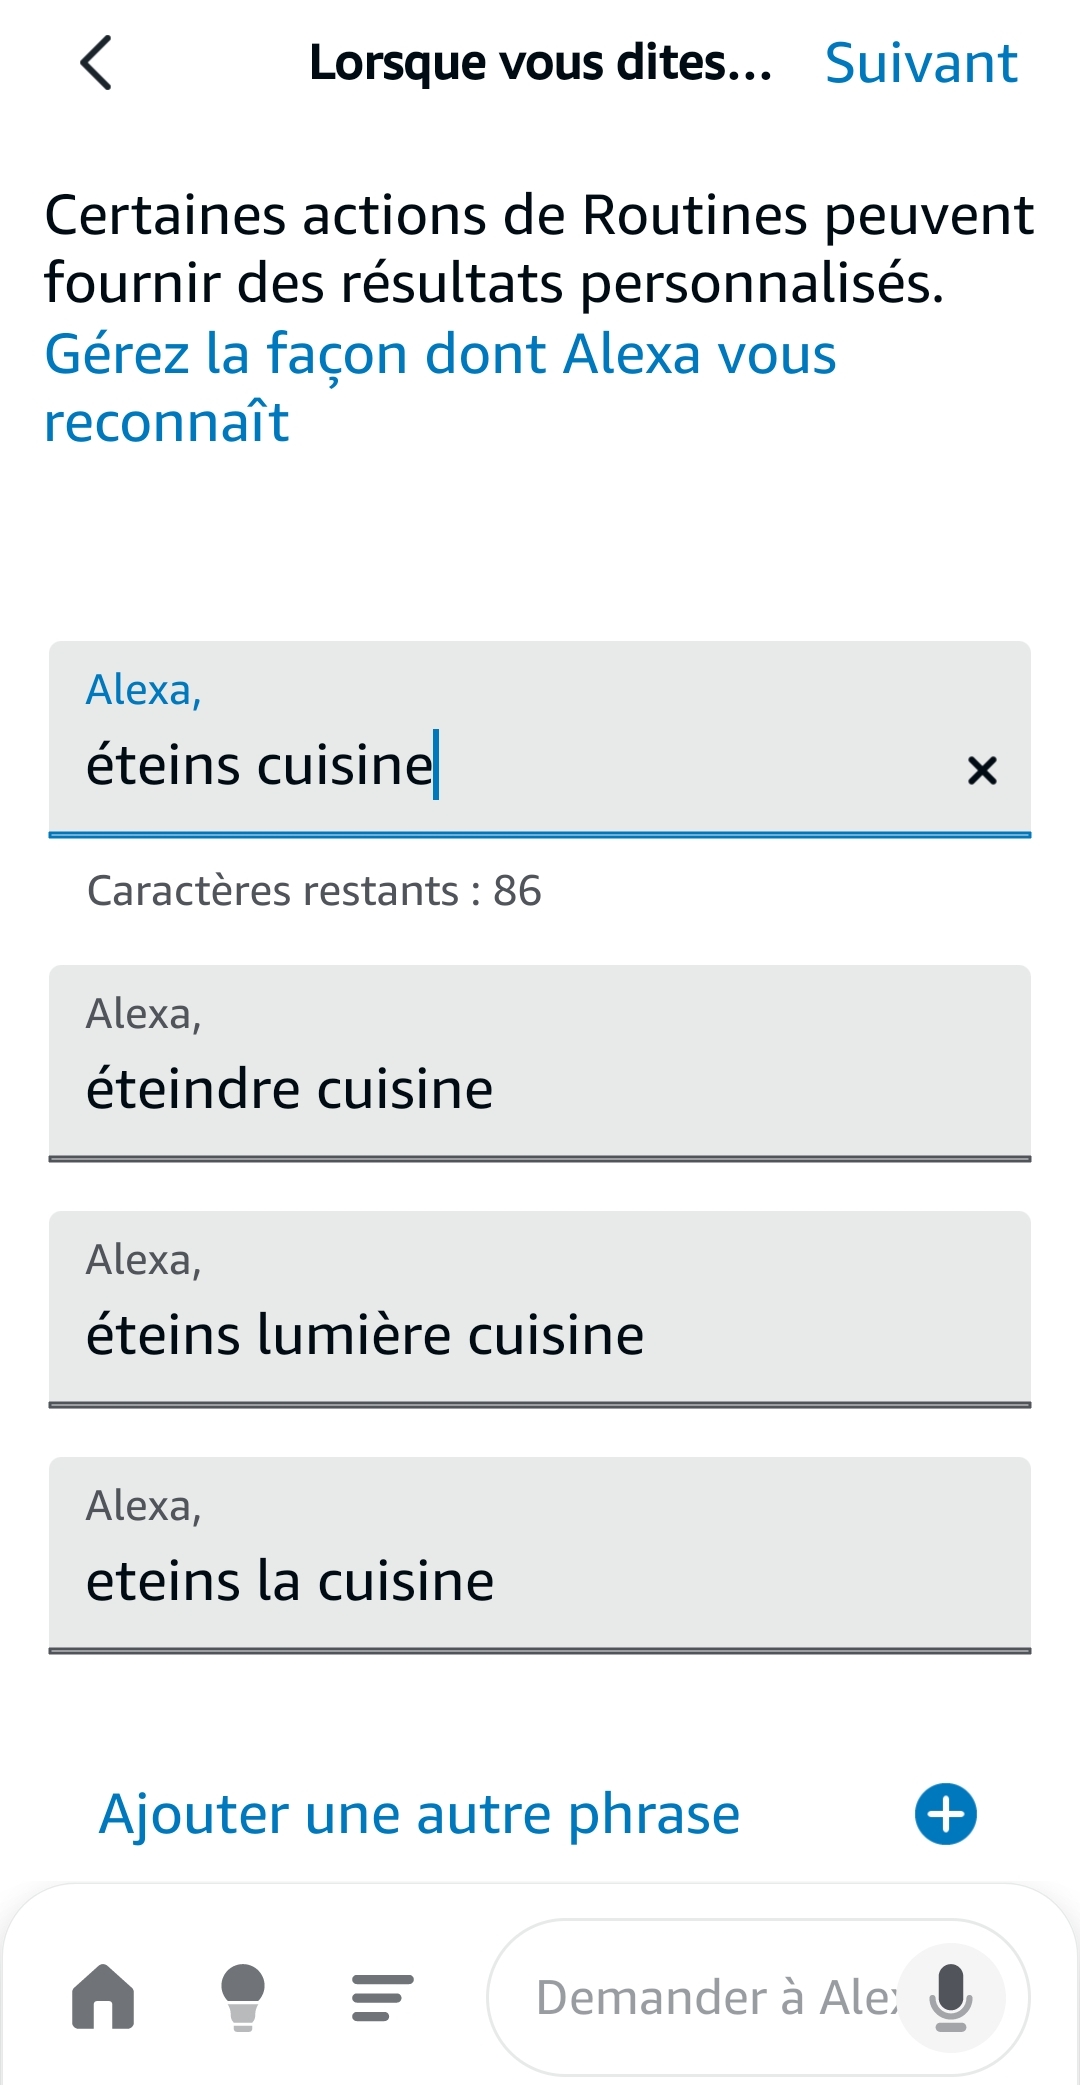Open the Devices light bulb tab
This screenshot has width=1080, height=2085.
click(243, 1997)
